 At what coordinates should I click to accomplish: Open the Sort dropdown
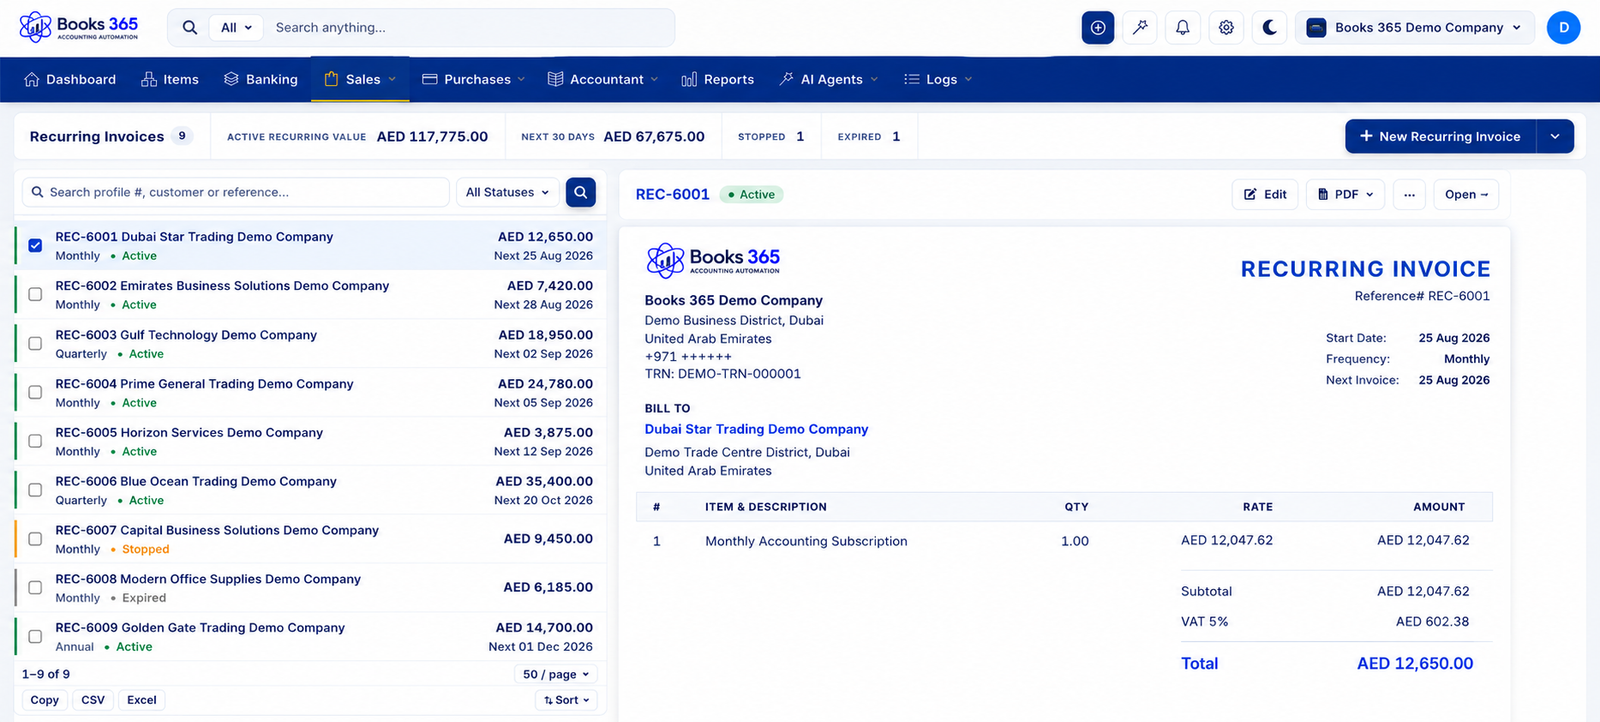pos(567,700)
